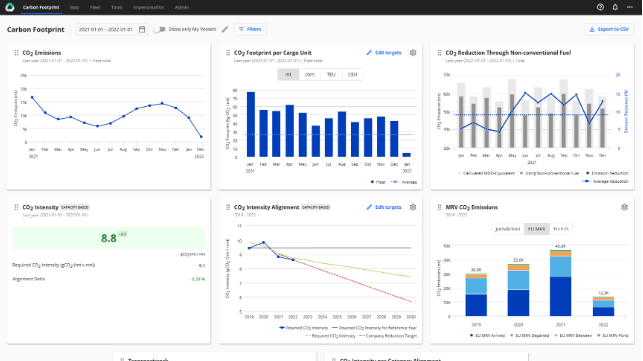Select the mt cargo unit option
The width and height of the screenshot is (643, 361).
(x=288, y=74)
